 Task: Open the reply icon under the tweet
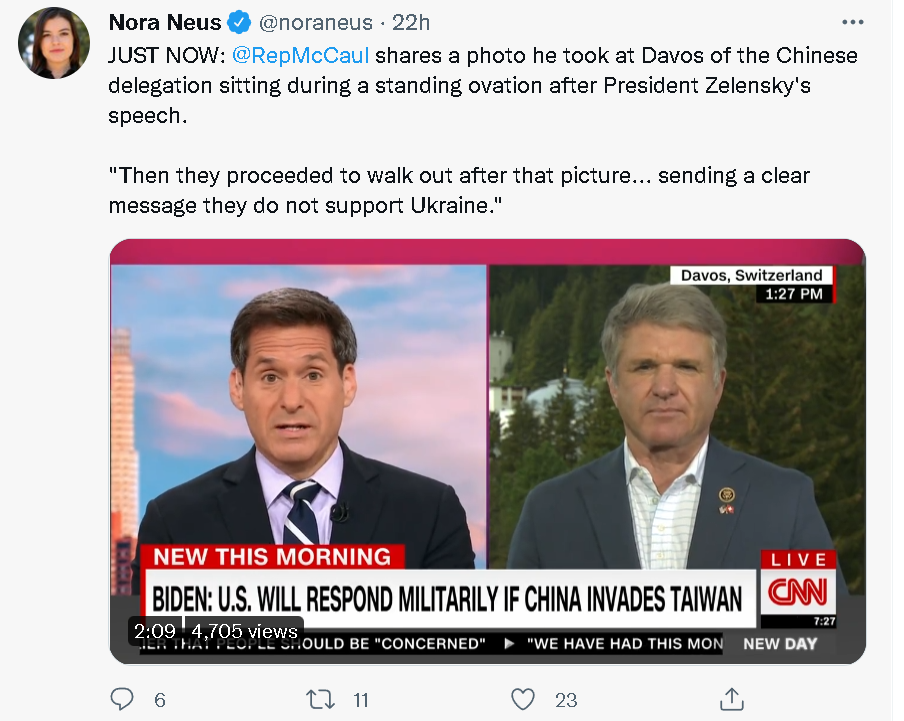point(121,698)
